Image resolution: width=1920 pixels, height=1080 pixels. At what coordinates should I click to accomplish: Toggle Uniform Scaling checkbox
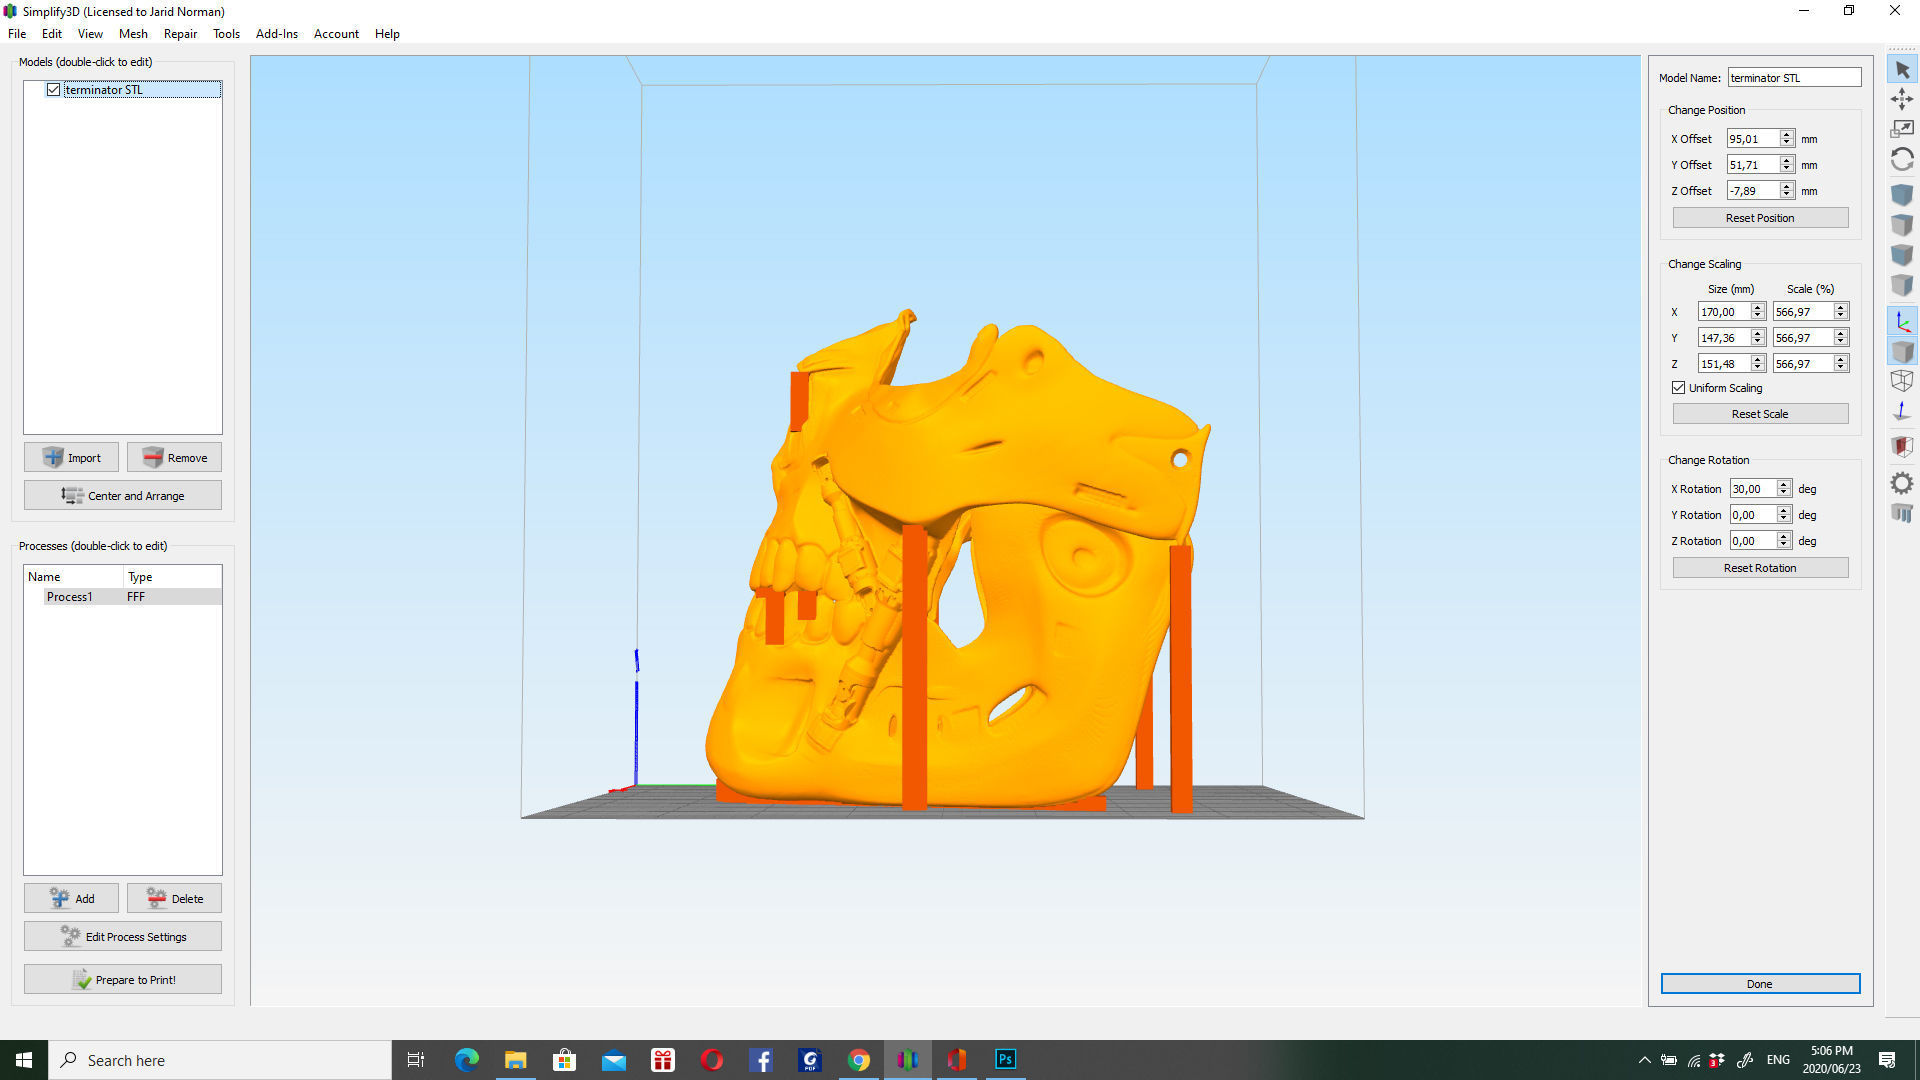click(x=1678, y=388)
